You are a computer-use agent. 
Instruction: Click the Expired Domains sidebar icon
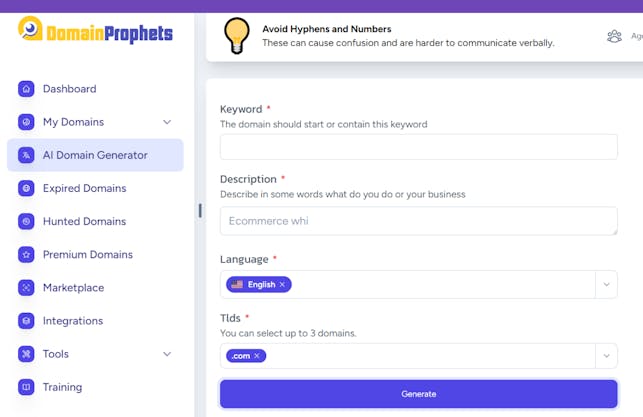coord(26,188)
